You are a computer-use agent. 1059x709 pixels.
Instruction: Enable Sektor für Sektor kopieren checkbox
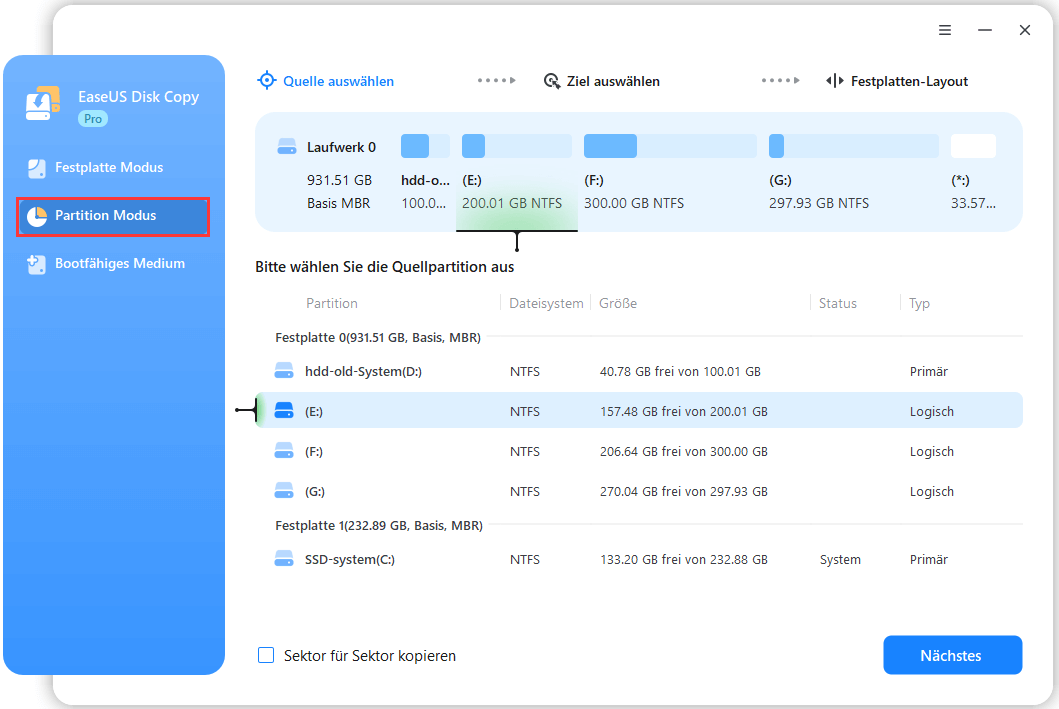point(266,655)
